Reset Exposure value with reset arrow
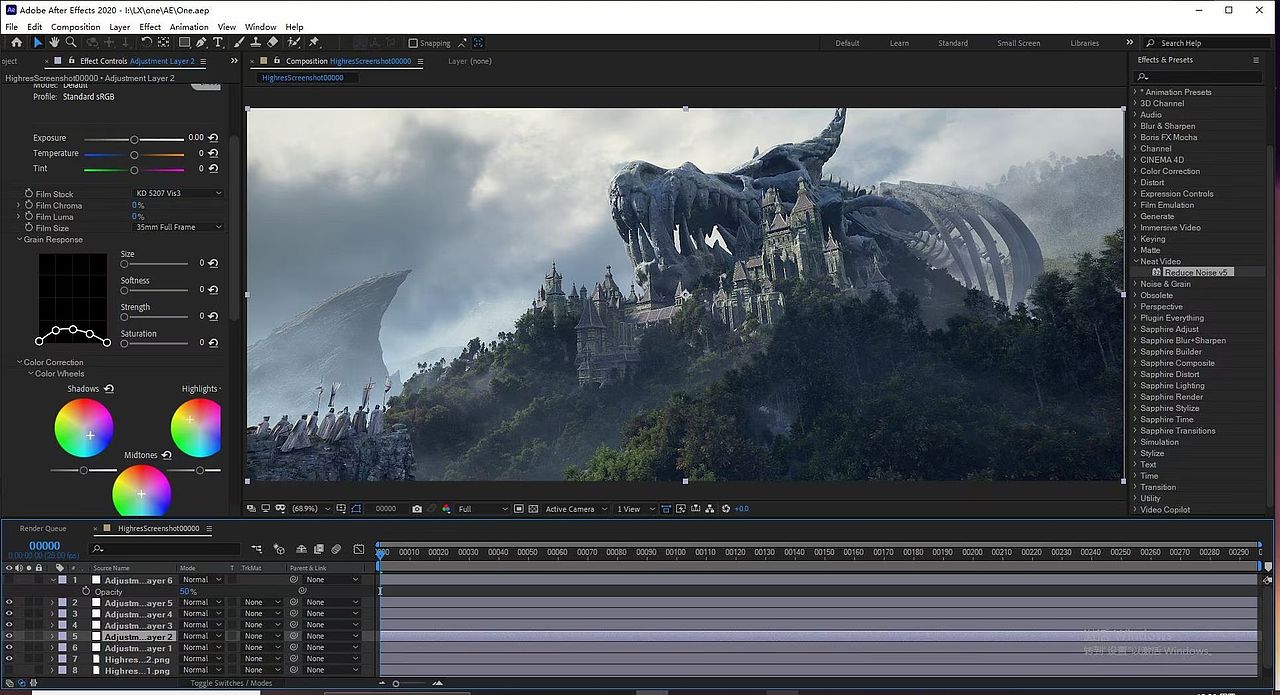This screenshot has width=1280, height=695. pyautogui.click(x=213, y=138)
